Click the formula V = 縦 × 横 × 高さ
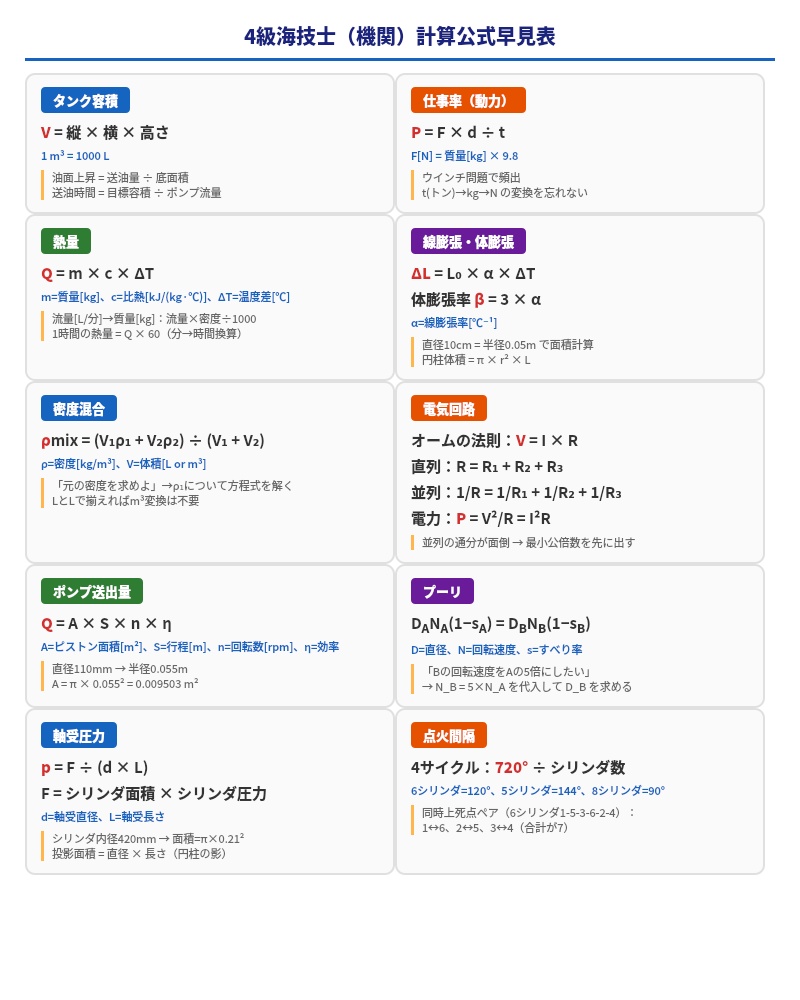The image size is (800, 1000). coord(105,132)
